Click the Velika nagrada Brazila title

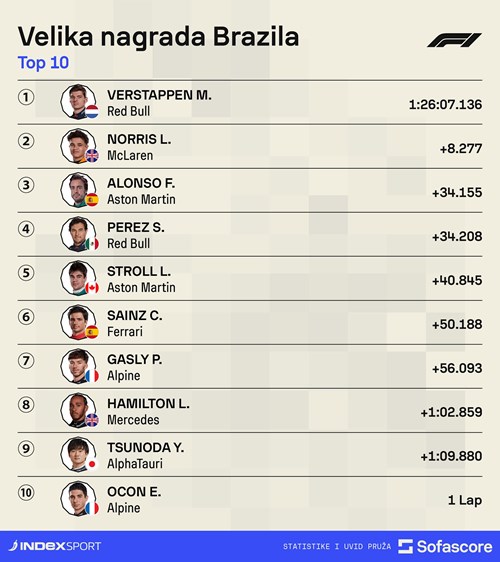pyautogui.click(x=158, y=37)
